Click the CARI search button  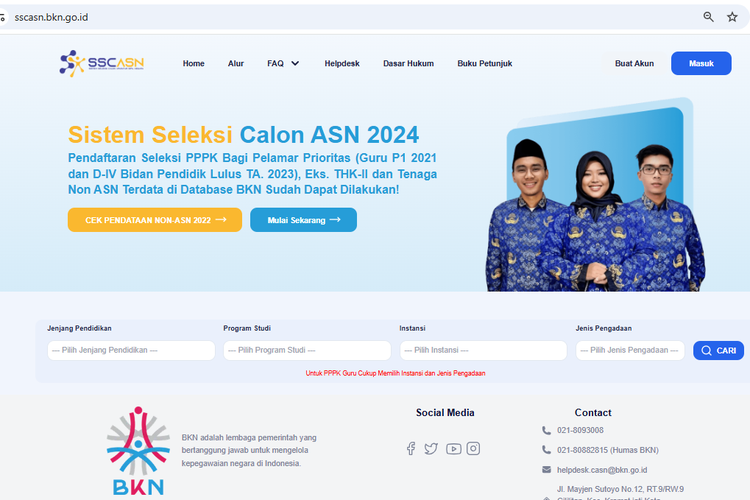click(718, 350)
